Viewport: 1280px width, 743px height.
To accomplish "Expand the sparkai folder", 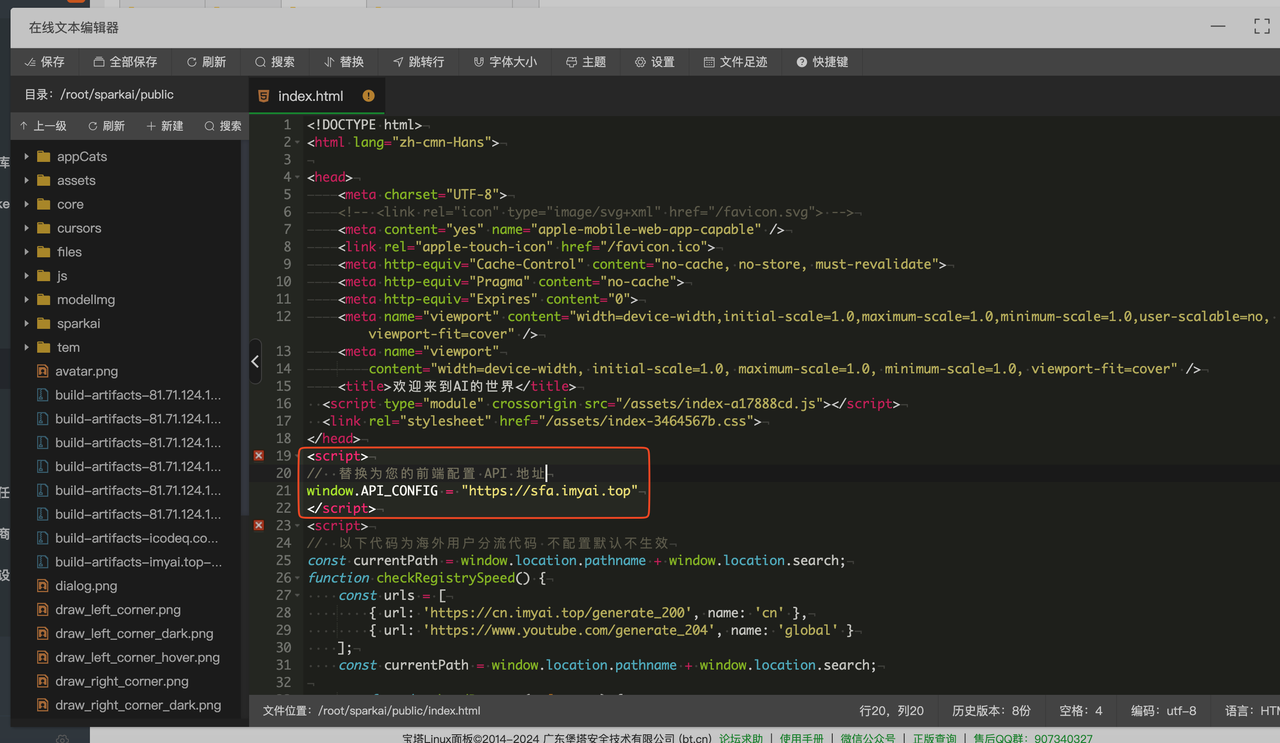I will click(26, 324).
